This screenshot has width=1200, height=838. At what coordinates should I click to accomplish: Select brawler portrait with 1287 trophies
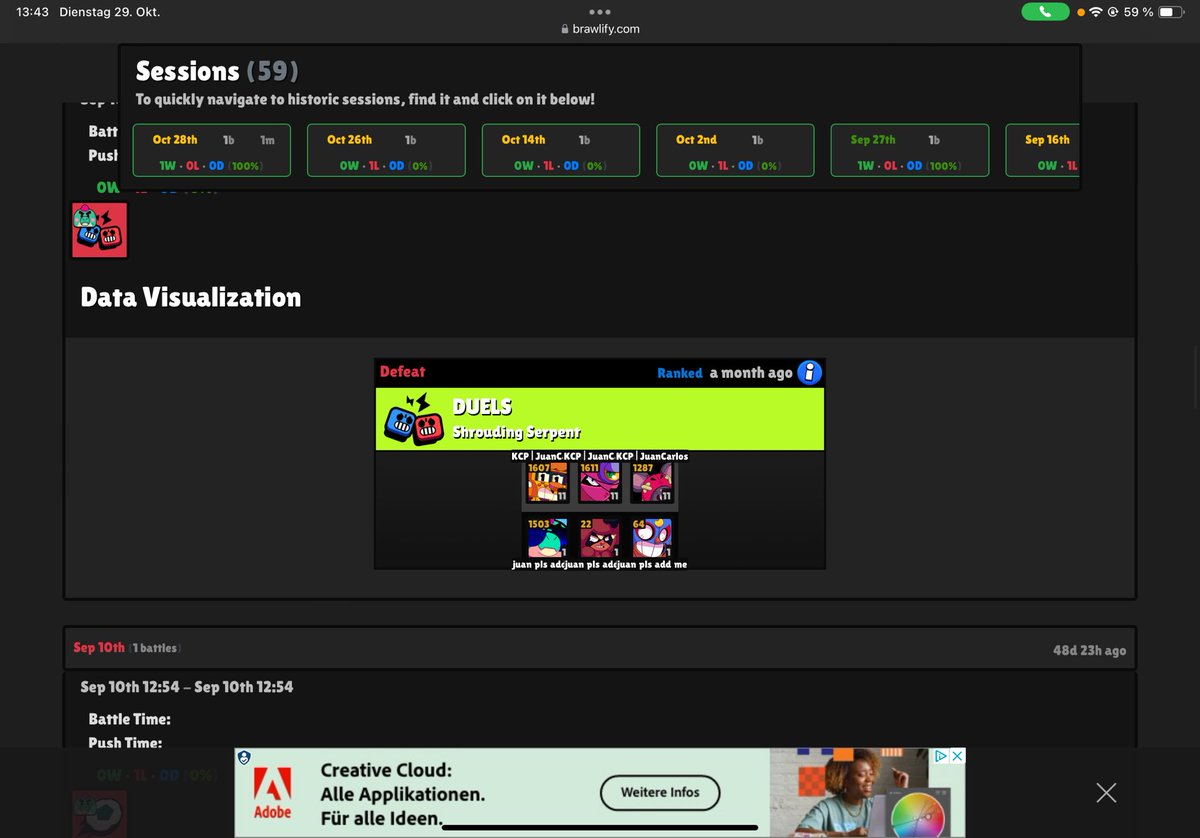click(652, 483)
